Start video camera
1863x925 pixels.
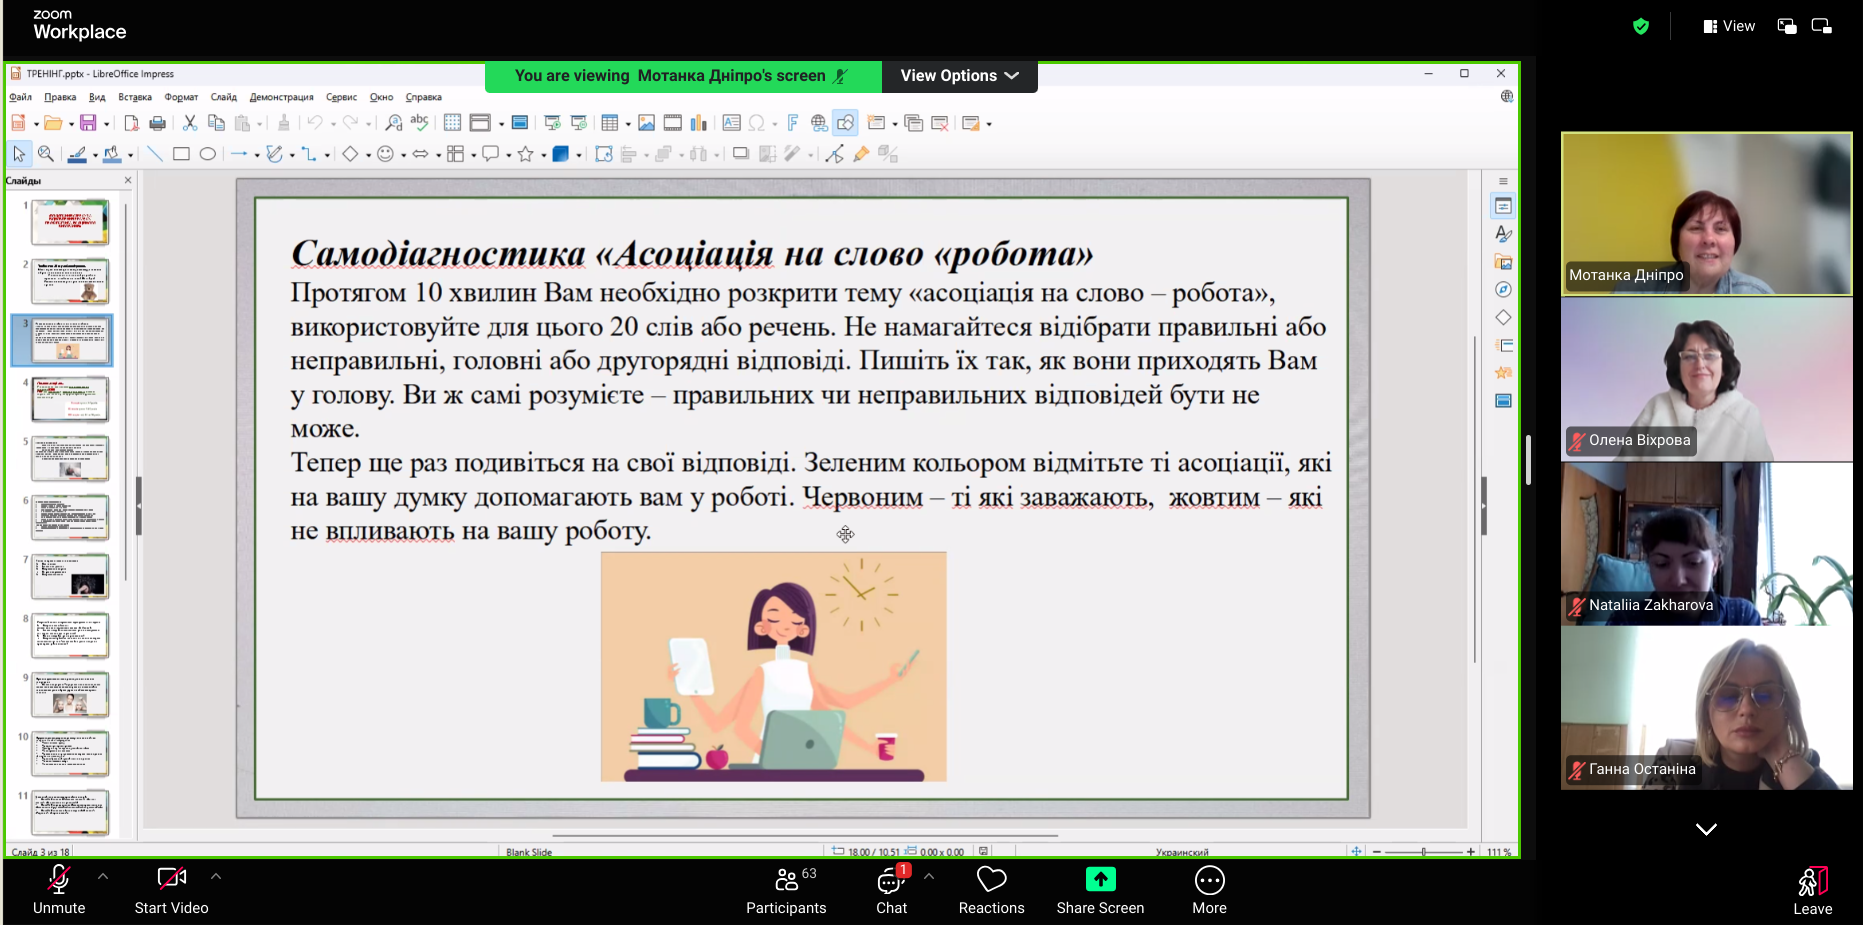[171, 889]
